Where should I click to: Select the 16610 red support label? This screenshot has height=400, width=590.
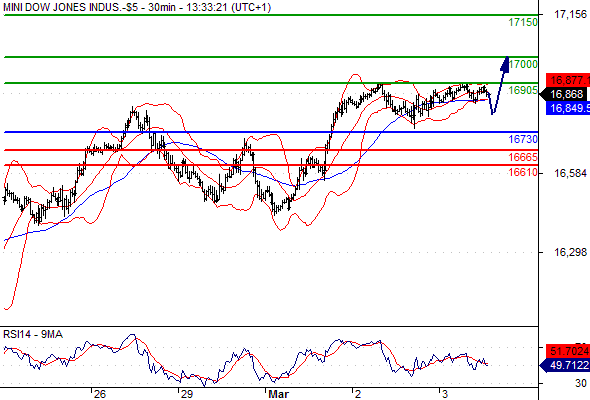coord(523,172)
